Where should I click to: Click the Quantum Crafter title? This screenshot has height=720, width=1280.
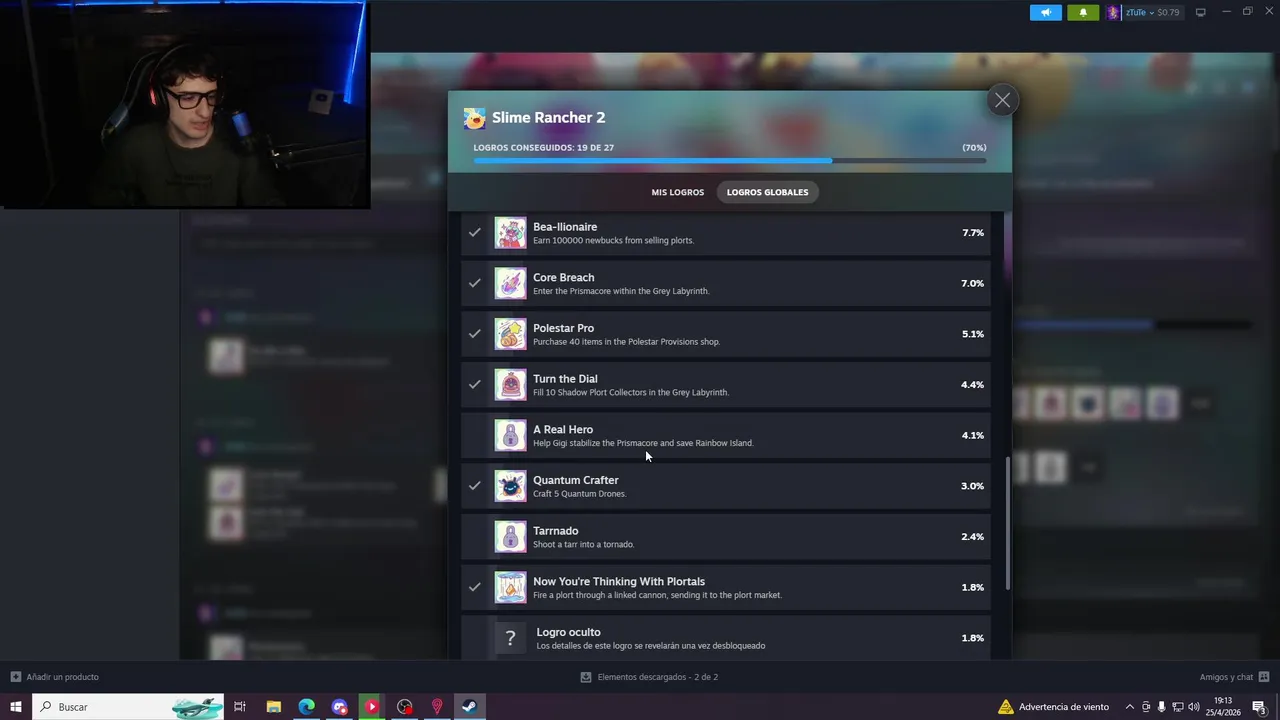click(x=575, y=480)
